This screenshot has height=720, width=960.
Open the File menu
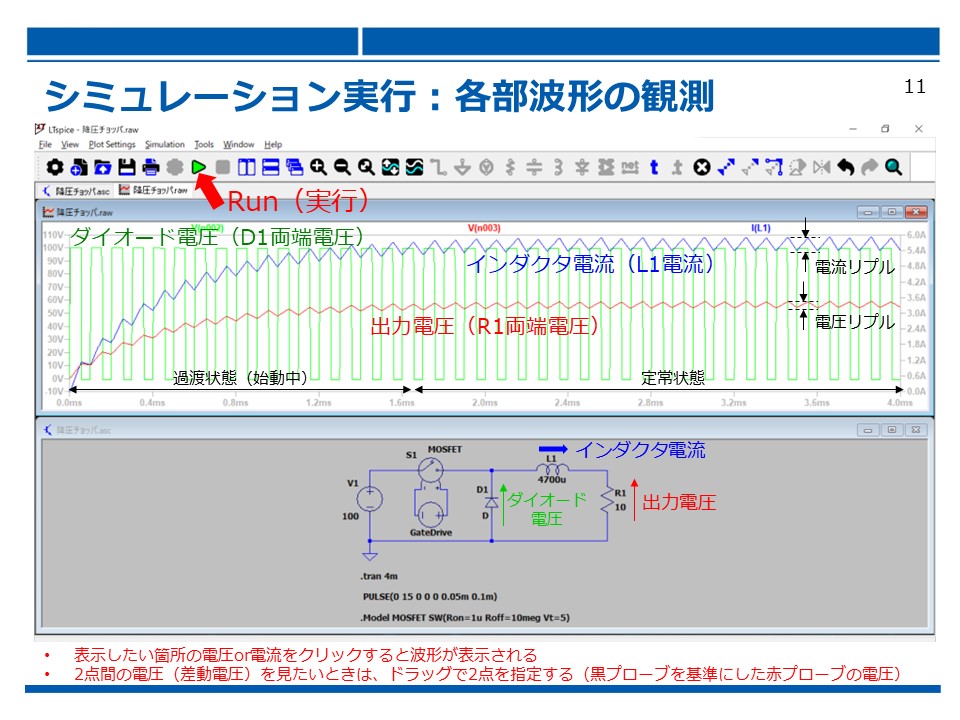click(x=45, y=145)
